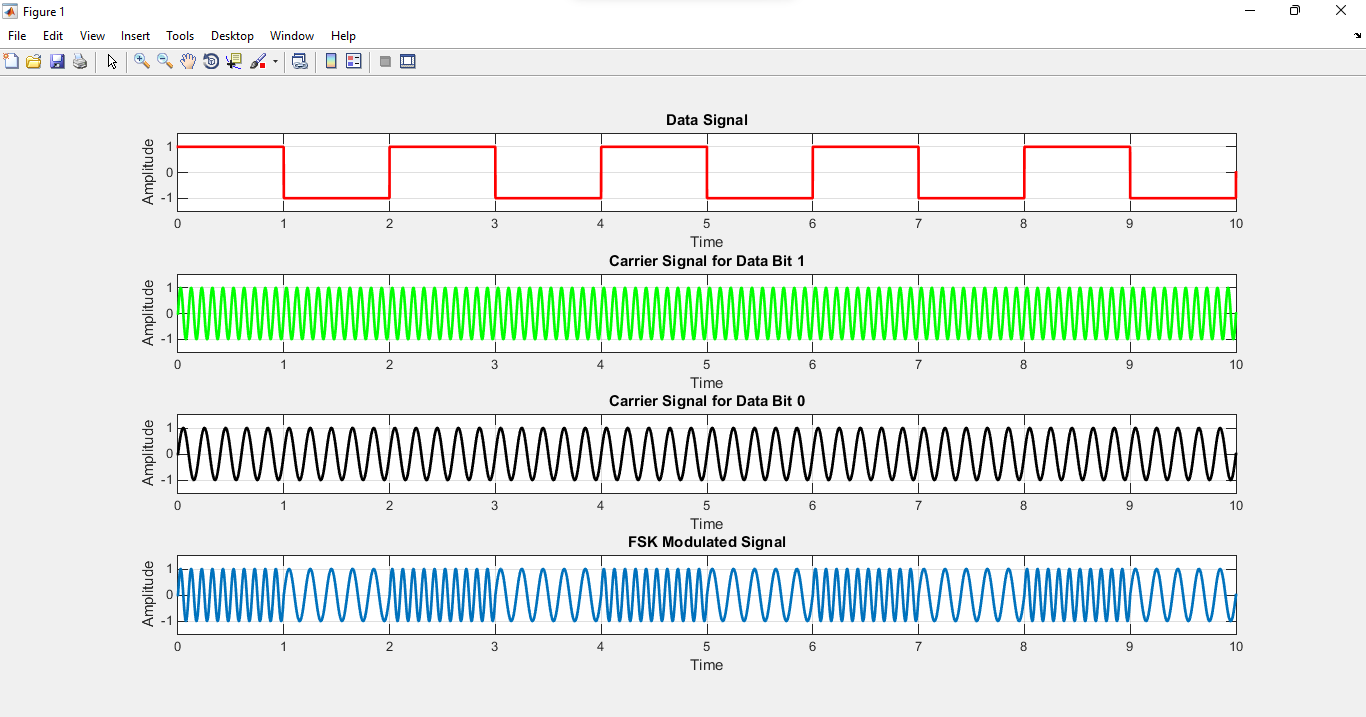Open the Desktop menu
The width and height of the screenshot is (1366, 717).
point(232,36)
